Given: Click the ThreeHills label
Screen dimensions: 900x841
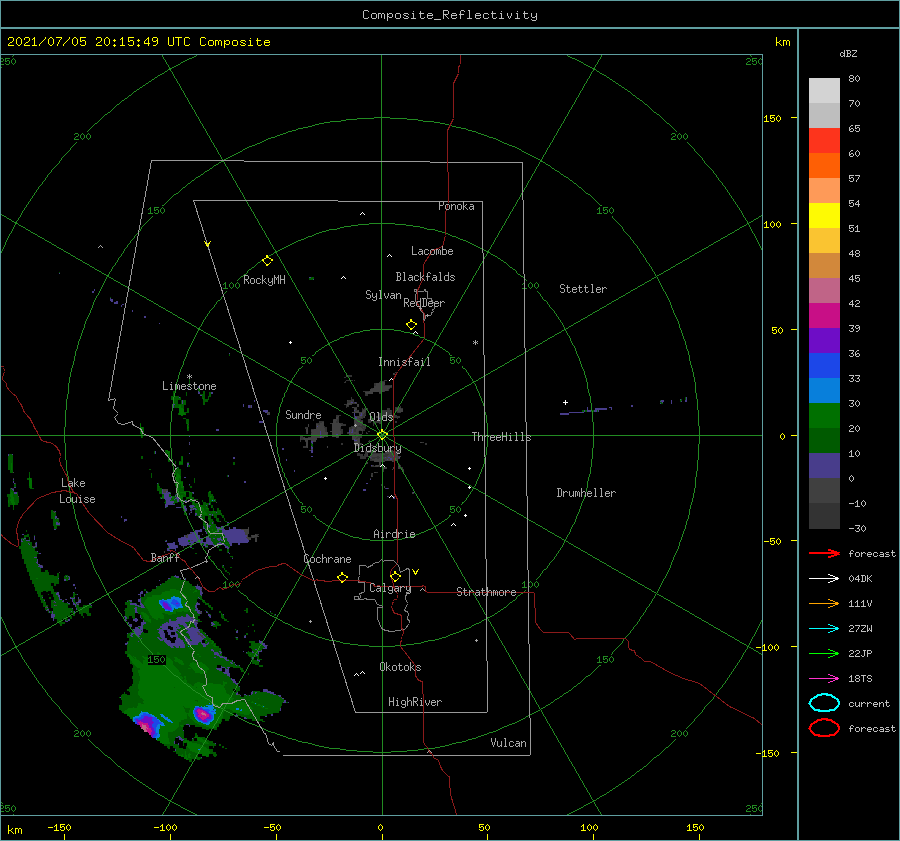Looking at the screenshot, I should [502, 437].
